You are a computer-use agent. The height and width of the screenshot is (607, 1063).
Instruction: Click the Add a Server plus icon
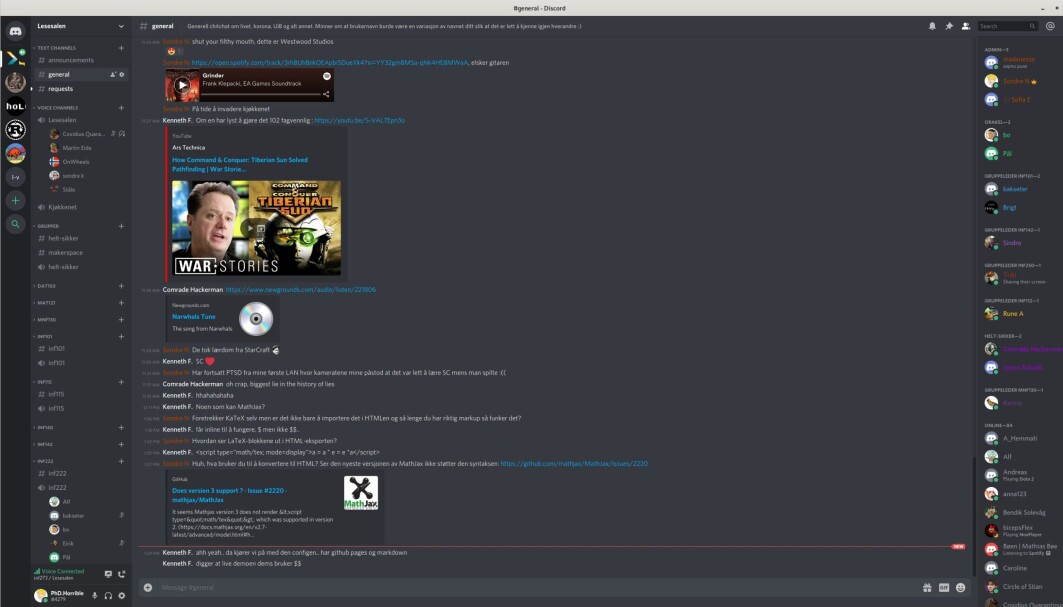(15, 201)
